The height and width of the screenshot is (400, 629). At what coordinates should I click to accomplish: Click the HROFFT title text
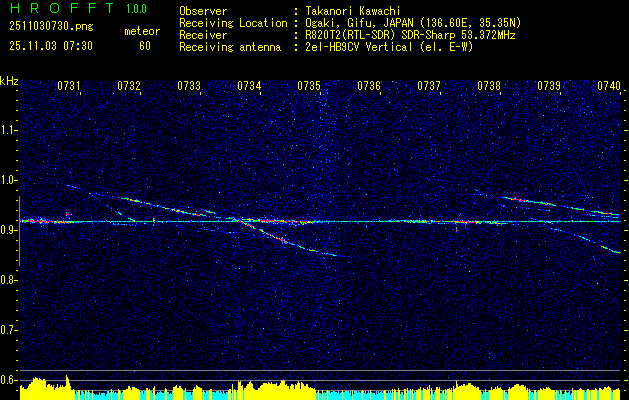point(62,8)
